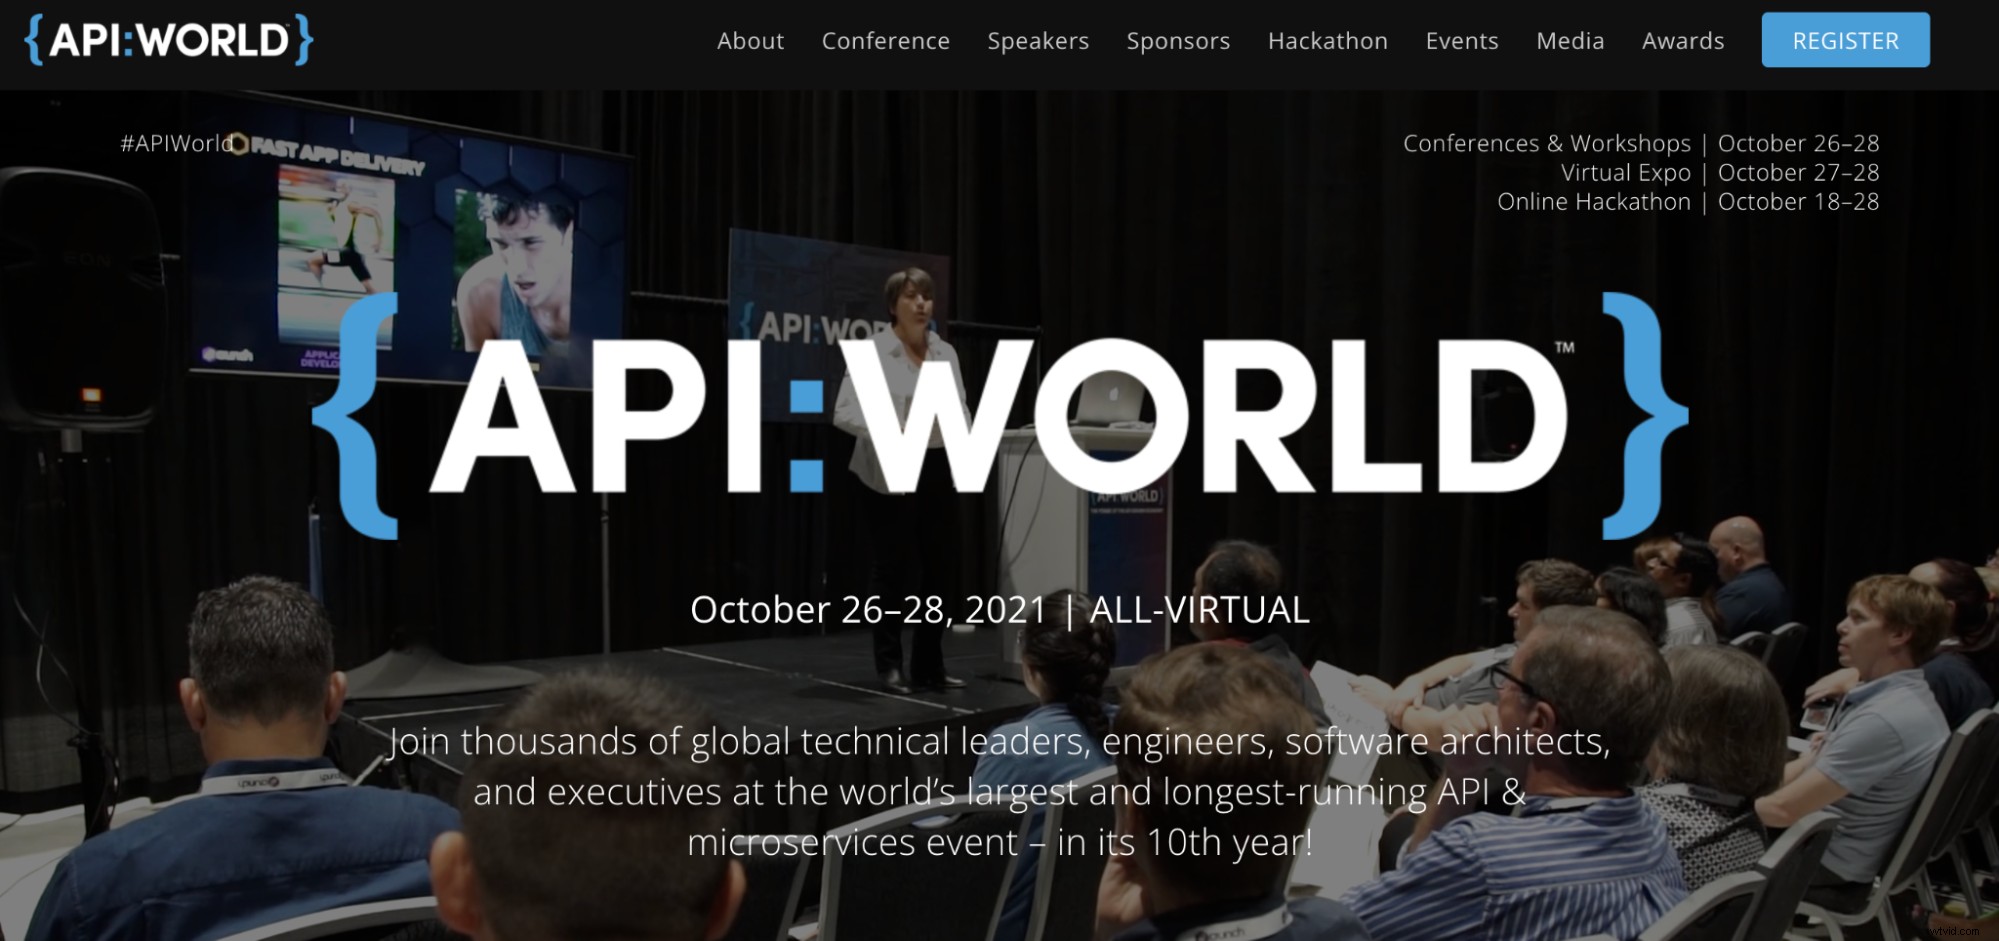View the Awards page
This screenshot has width=1999, height=941.
(x=1682, y=41)
